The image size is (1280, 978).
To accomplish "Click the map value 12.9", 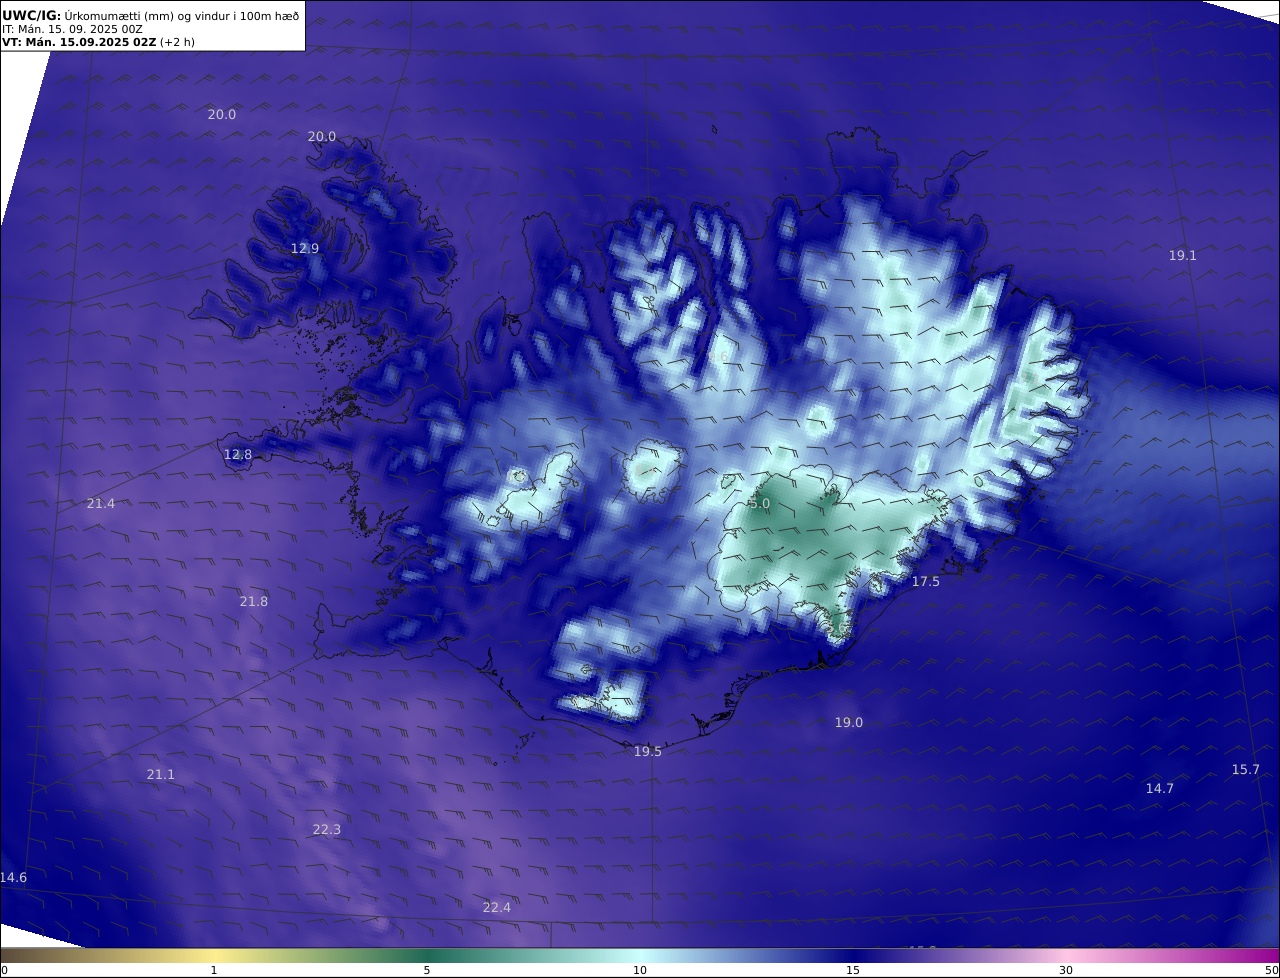I will (305, 248).
